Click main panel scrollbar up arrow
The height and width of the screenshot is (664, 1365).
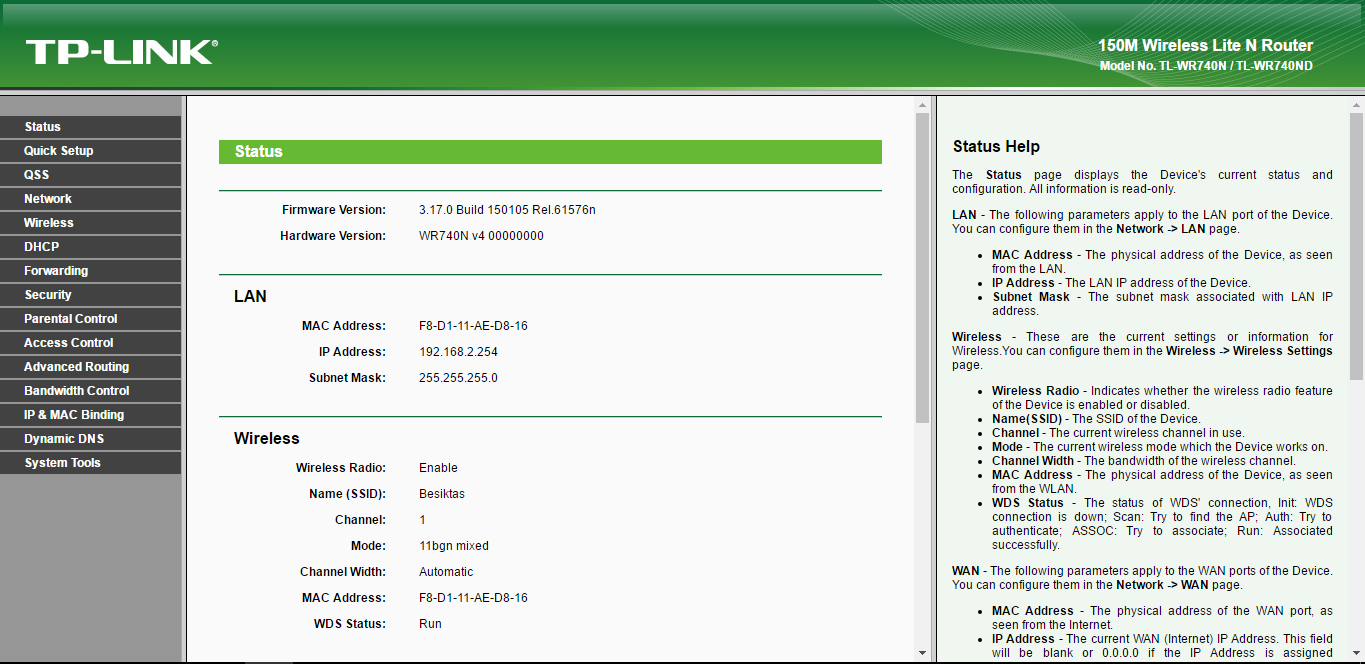pyautogui.click(x=923, y=104)
